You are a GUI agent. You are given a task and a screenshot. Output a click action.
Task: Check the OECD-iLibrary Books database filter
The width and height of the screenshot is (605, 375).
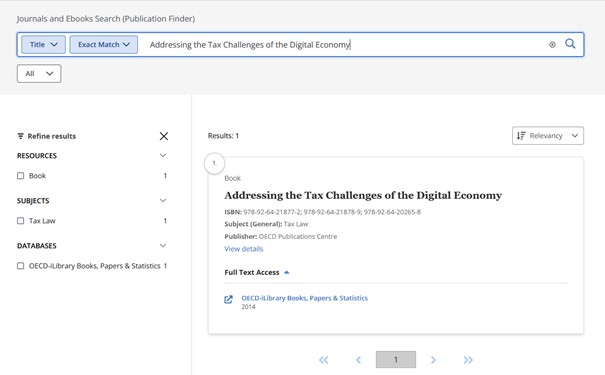coord(20,266)
